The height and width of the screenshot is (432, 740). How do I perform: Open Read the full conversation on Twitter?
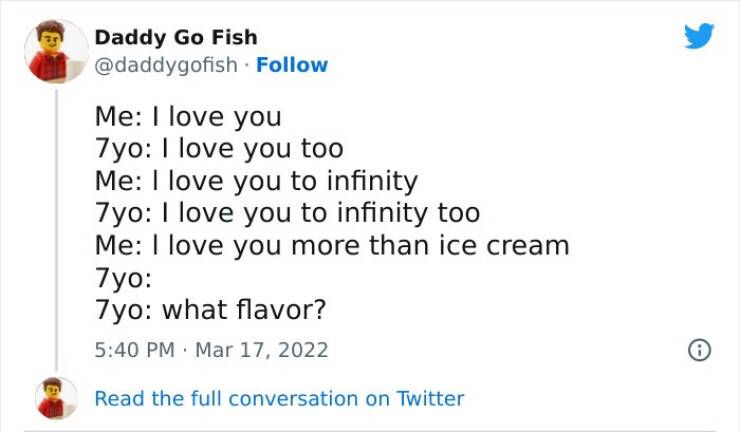(279, 398)
